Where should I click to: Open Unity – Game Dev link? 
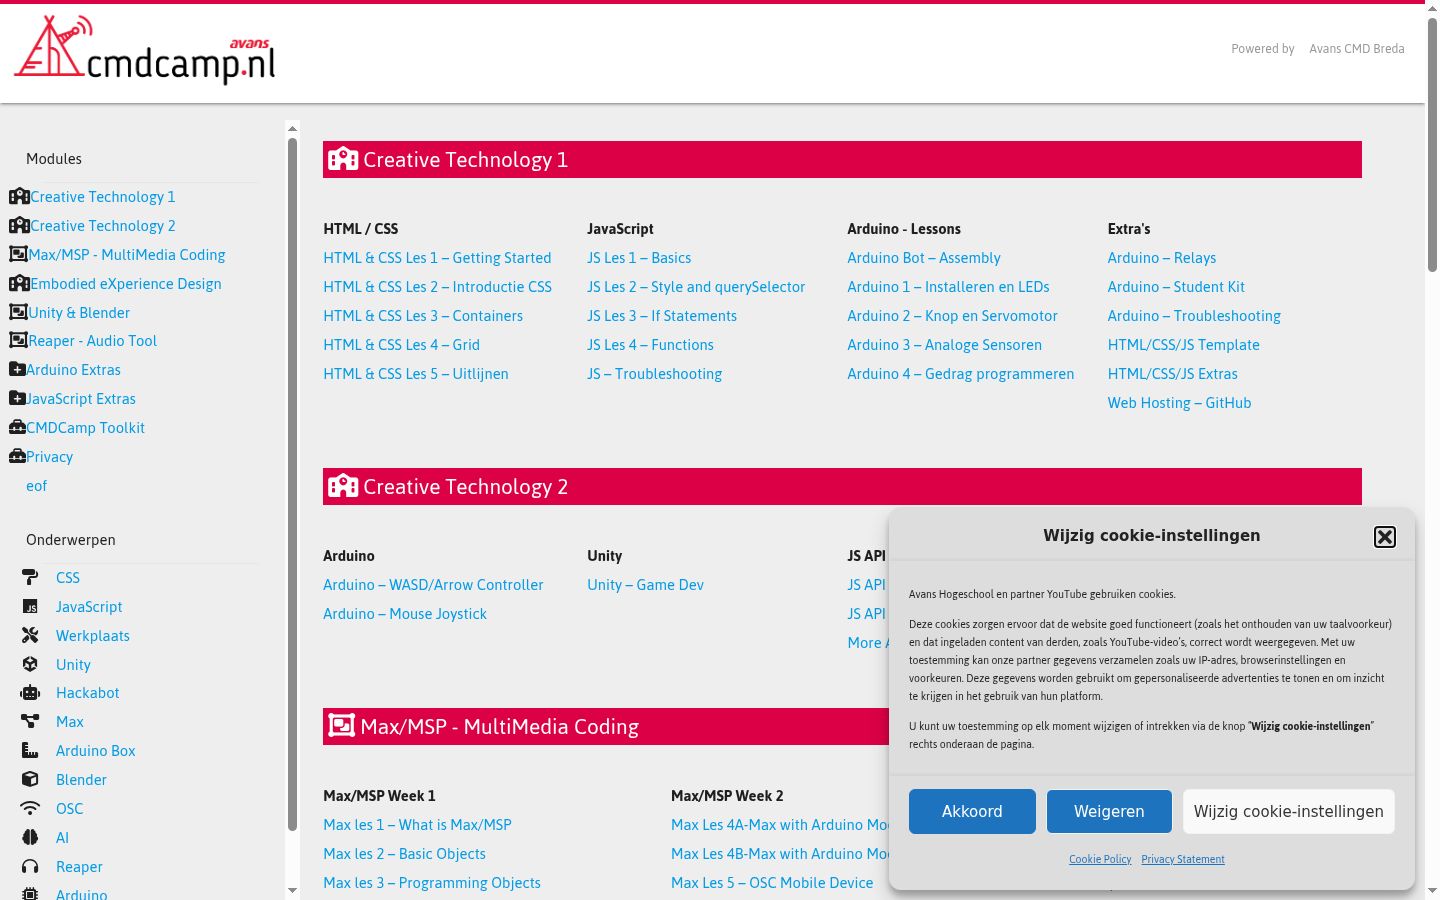click(x=645, y=585)
